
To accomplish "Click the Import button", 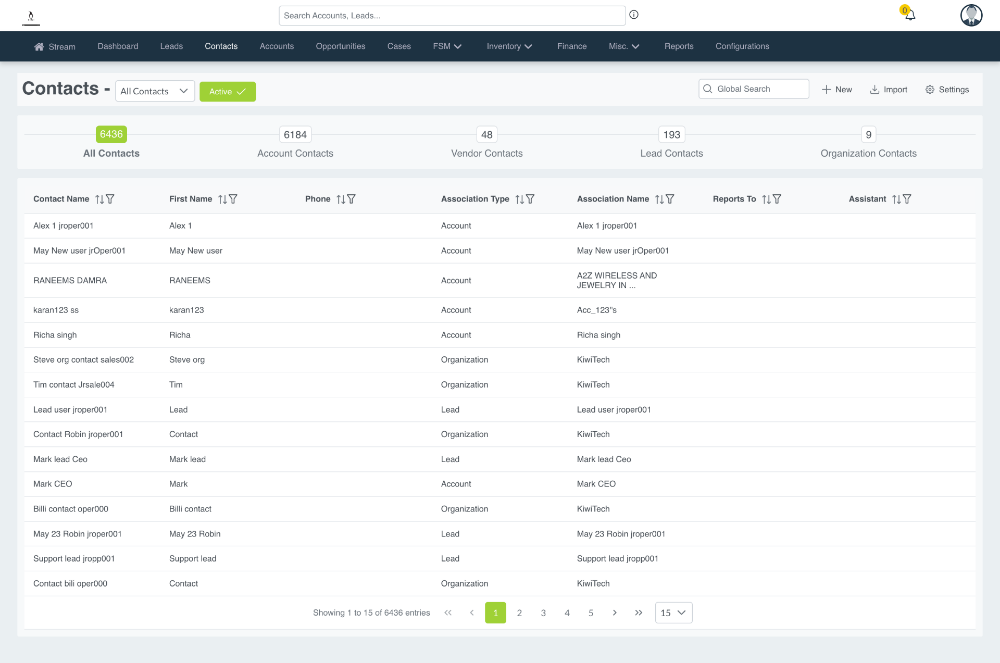I will click(x=888, y=90).
